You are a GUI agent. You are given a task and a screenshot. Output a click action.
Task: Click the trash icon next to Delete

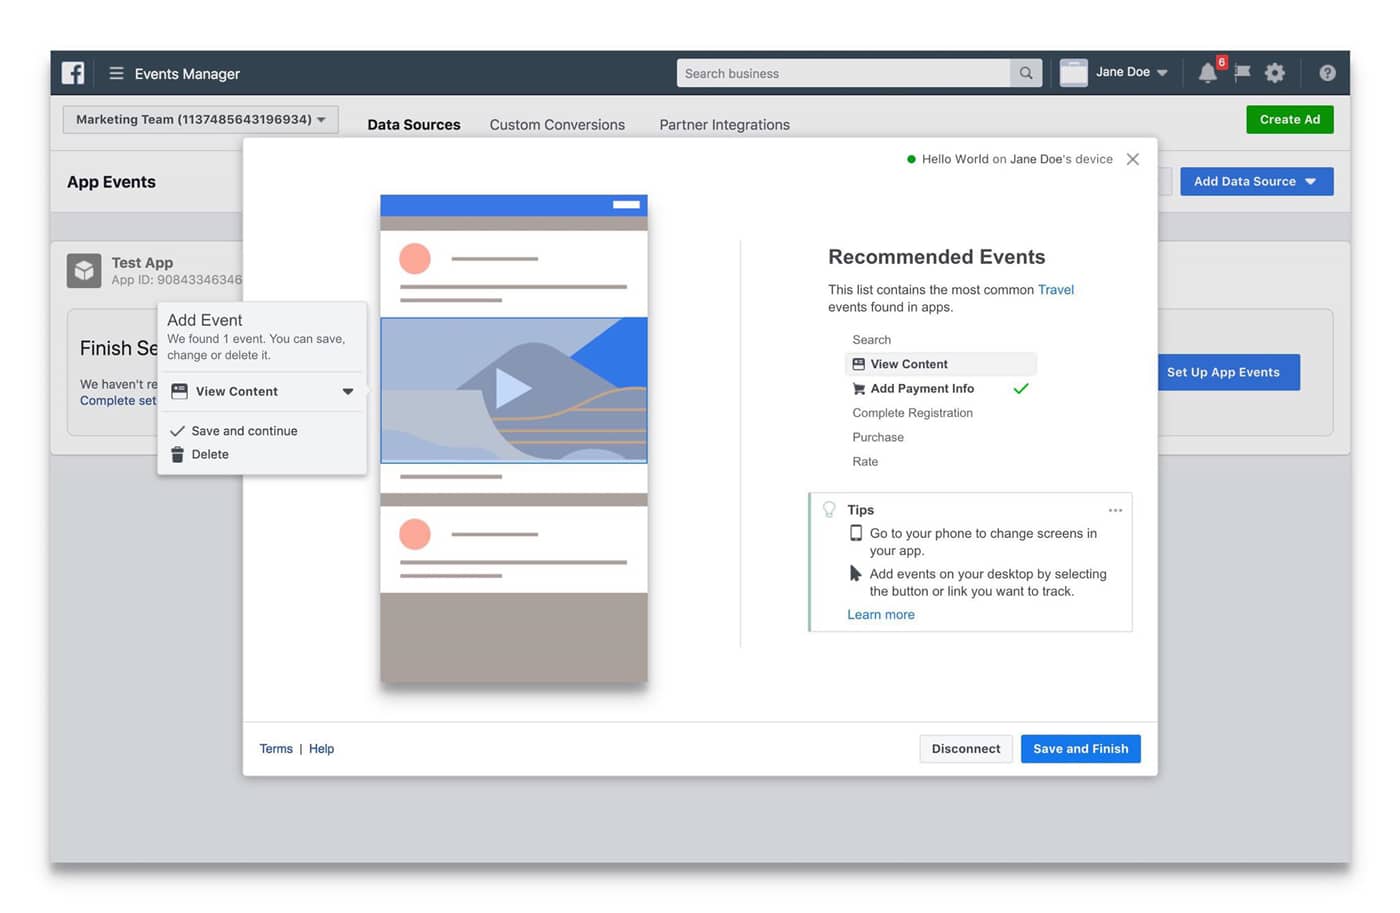(177, 454)
